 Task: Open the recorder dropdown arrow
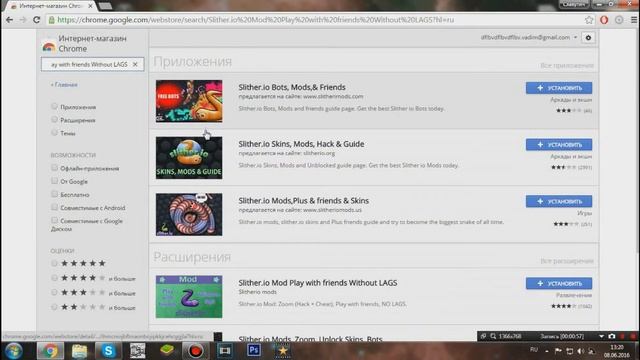click(x=601, y=336)
